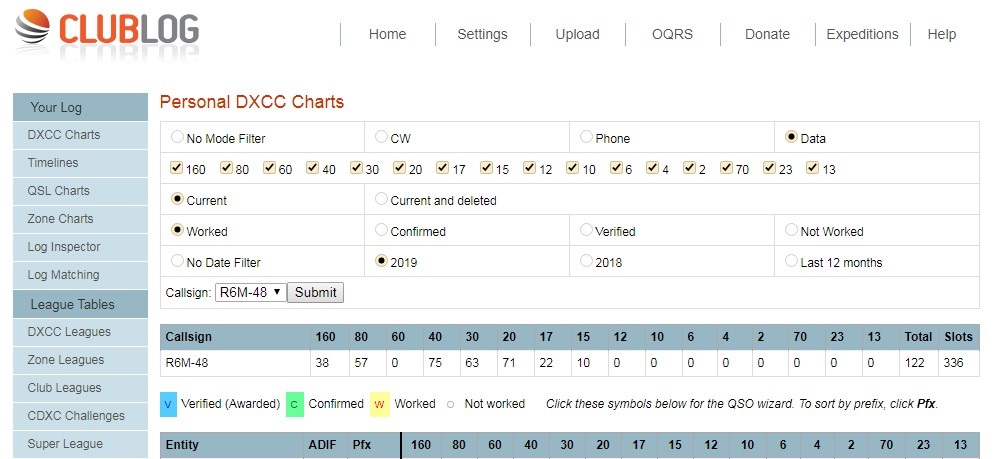Go to the Expeditions menu

(862, 34)
